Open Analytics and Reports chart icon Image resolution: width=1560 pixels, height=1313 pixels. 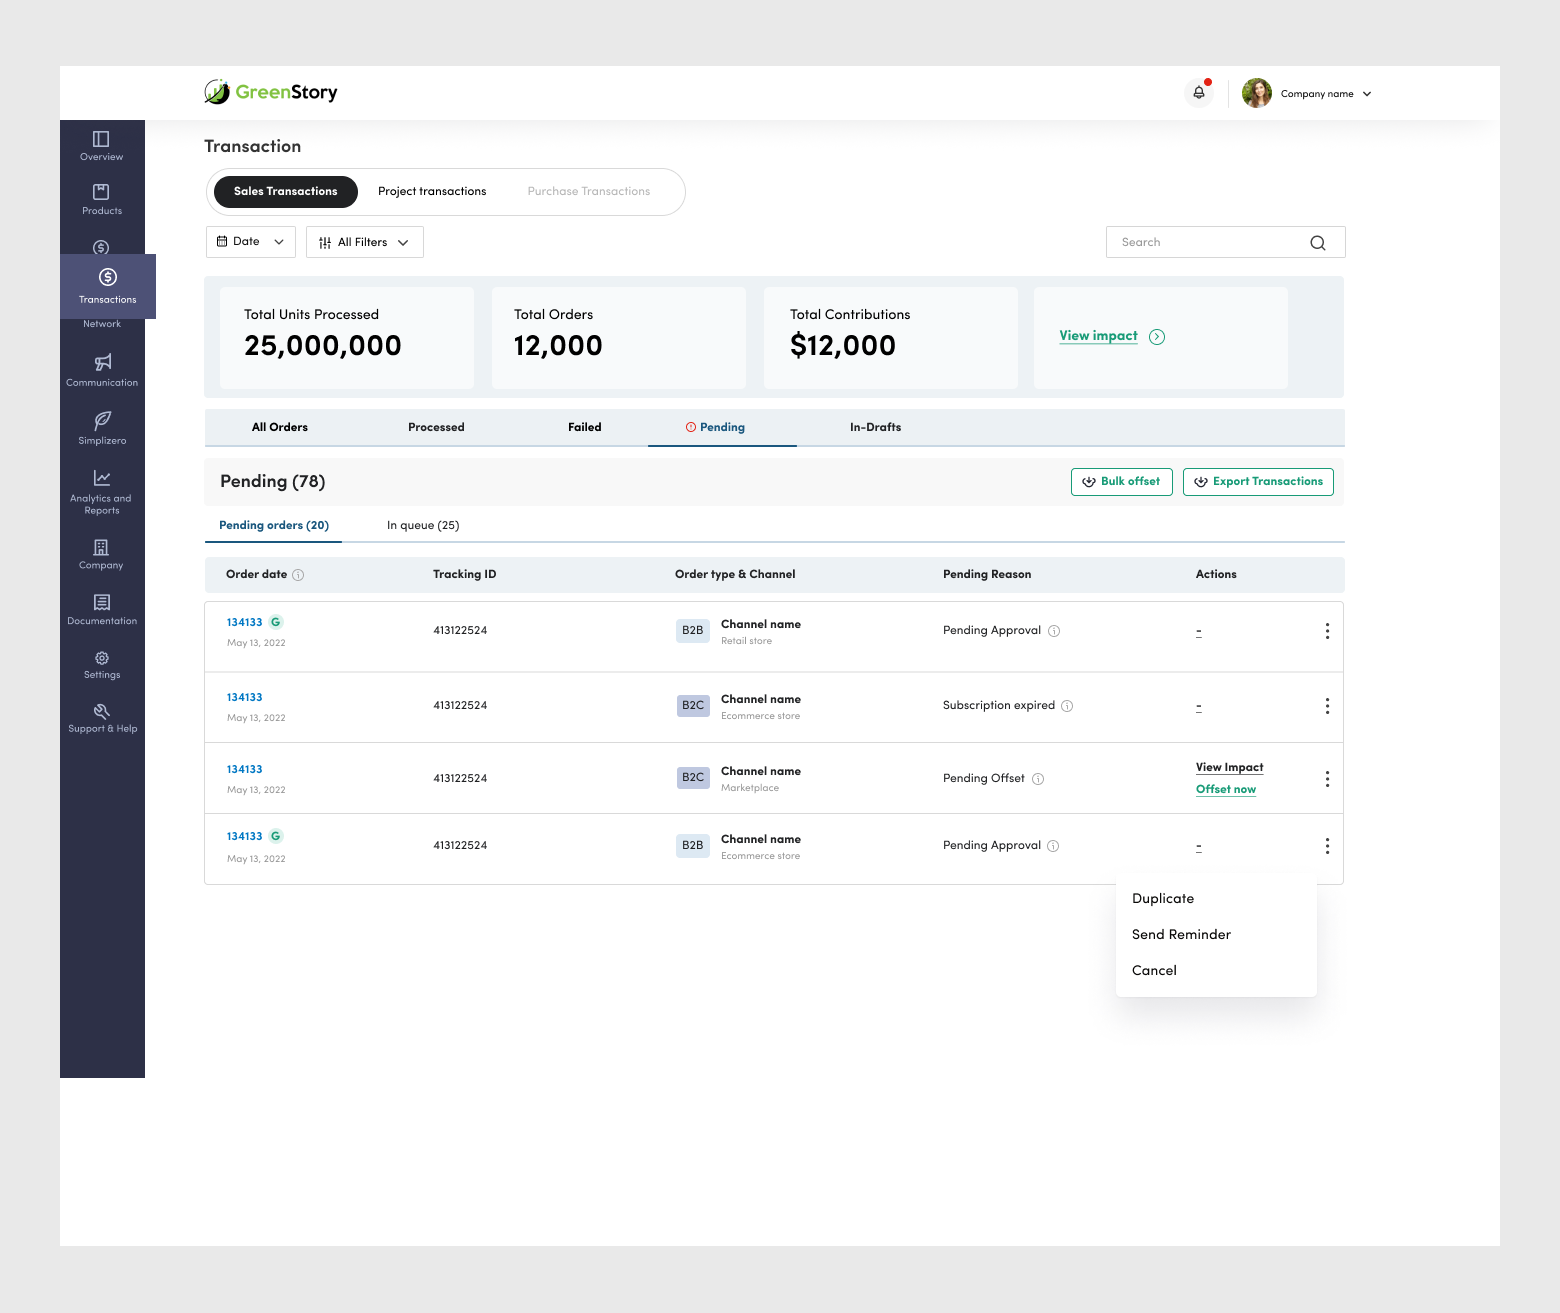click(102, 478)
